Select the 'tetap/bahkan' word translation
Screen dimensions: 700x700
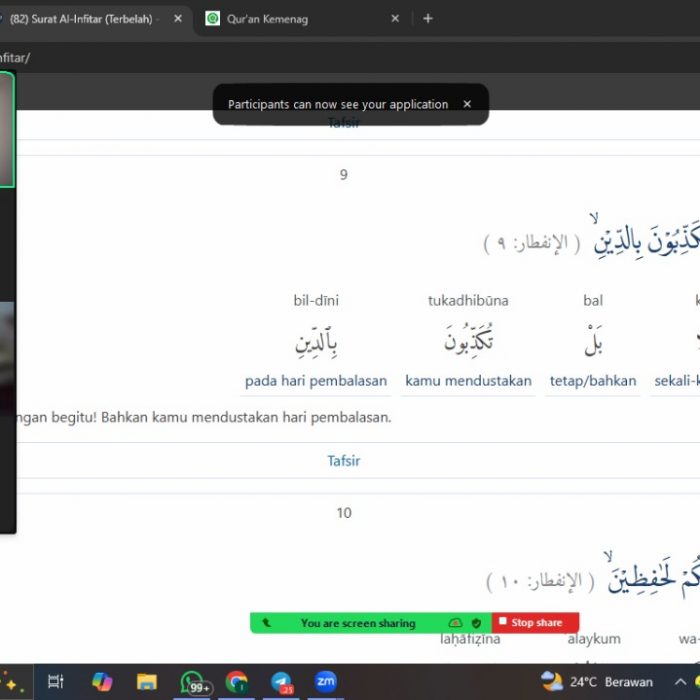pos(593,381)
